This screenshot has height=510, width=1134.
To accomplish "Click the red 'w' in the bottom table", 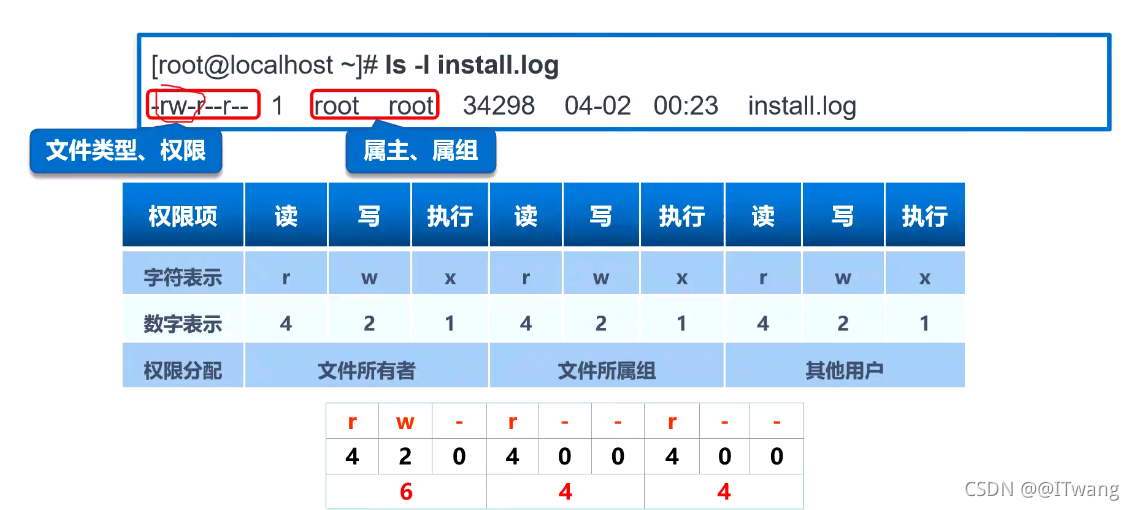I will (x=406, y=421).
